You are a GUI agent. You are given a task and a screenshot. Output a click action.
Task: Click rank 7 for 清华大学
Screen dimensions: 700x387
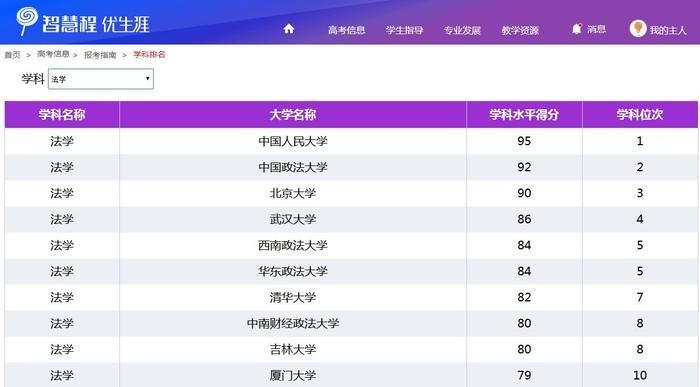click(x=640, y=297)
